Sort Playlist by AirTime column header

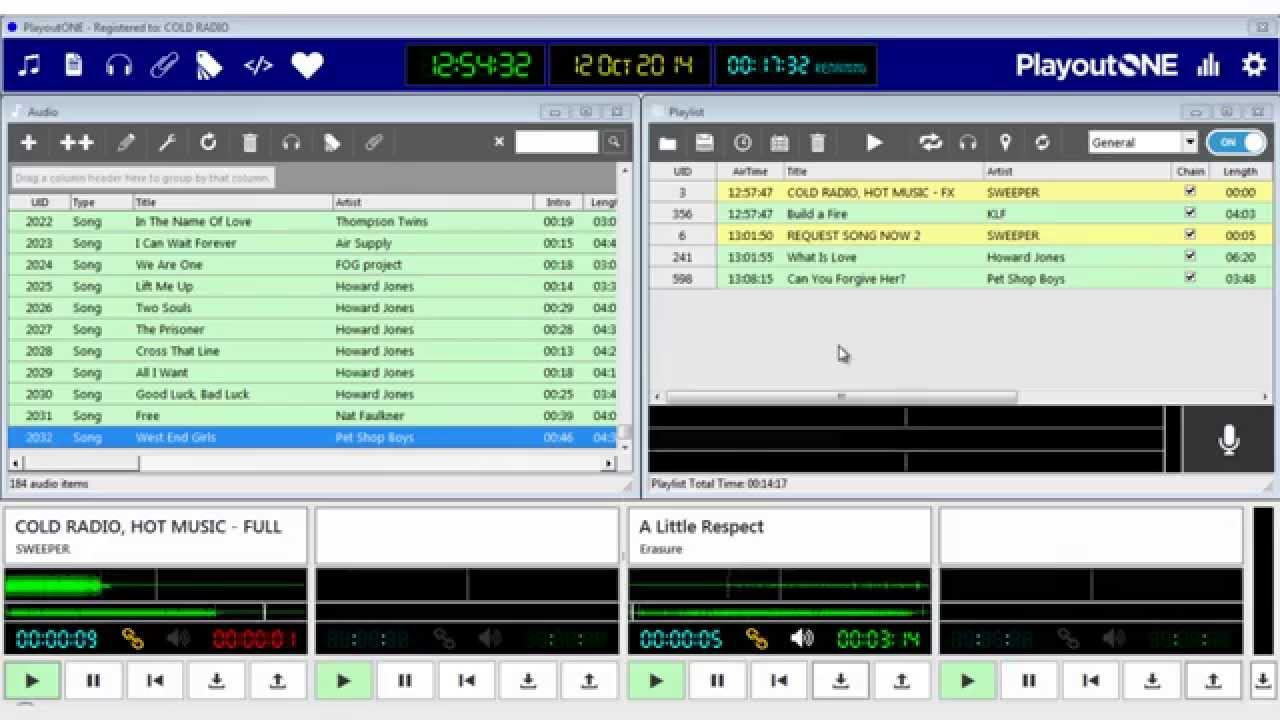750,172
